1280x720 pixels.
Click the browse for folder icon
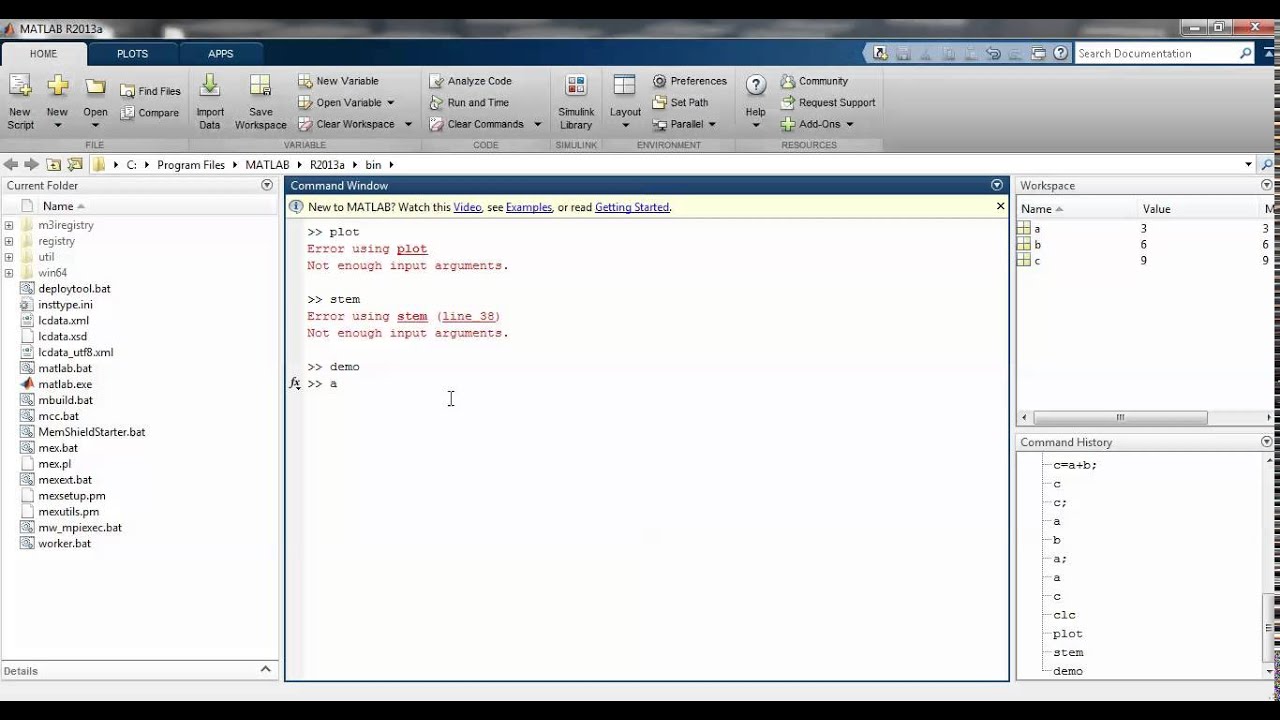pyautogui.click(x=75, y=165)
